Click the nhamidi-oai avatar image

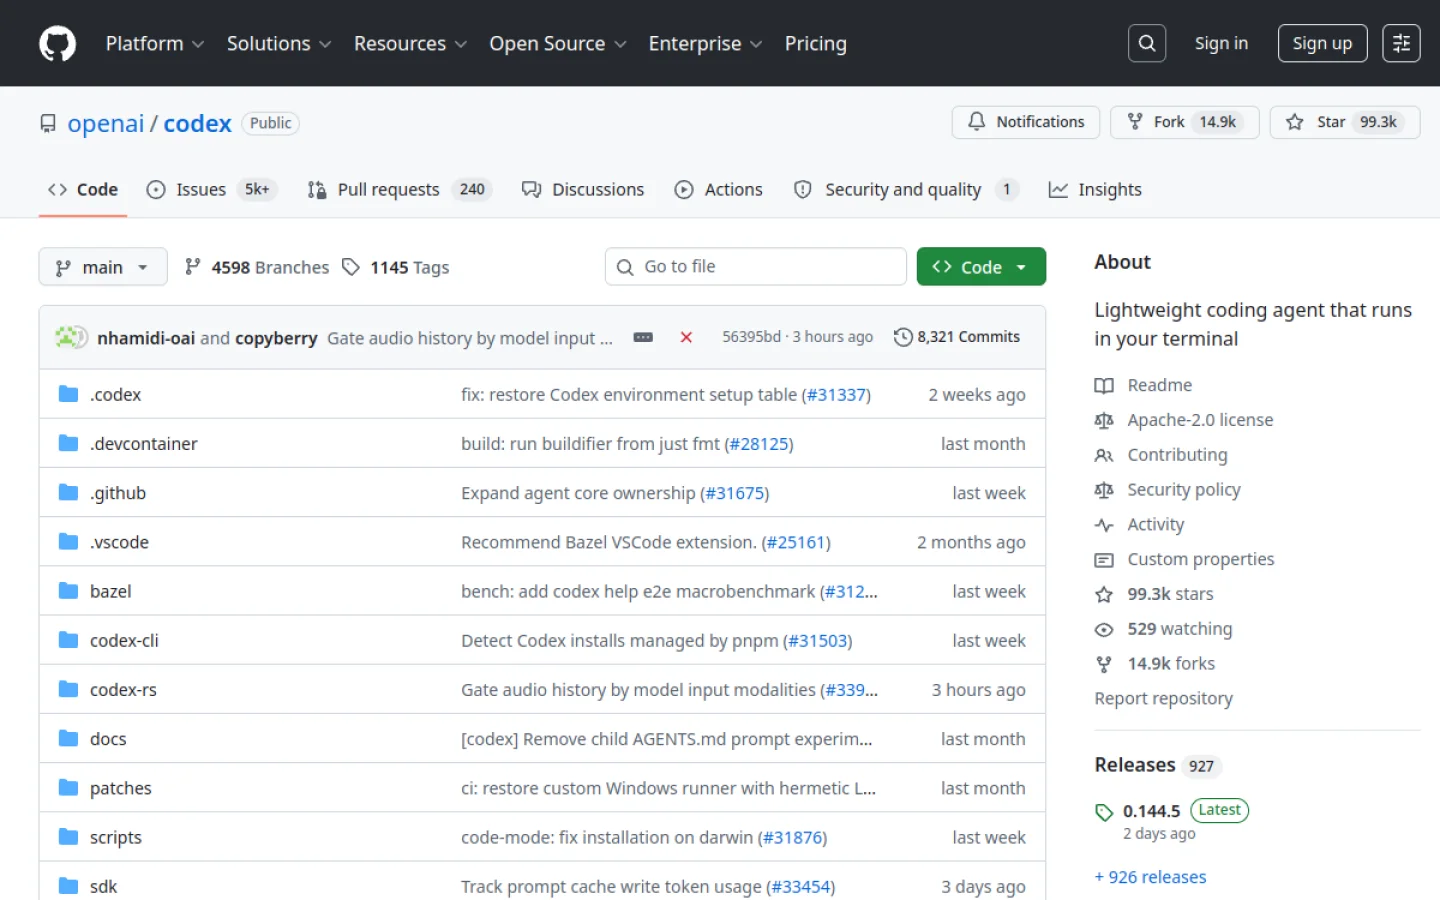pyautogui.click(x=65, y=338)
